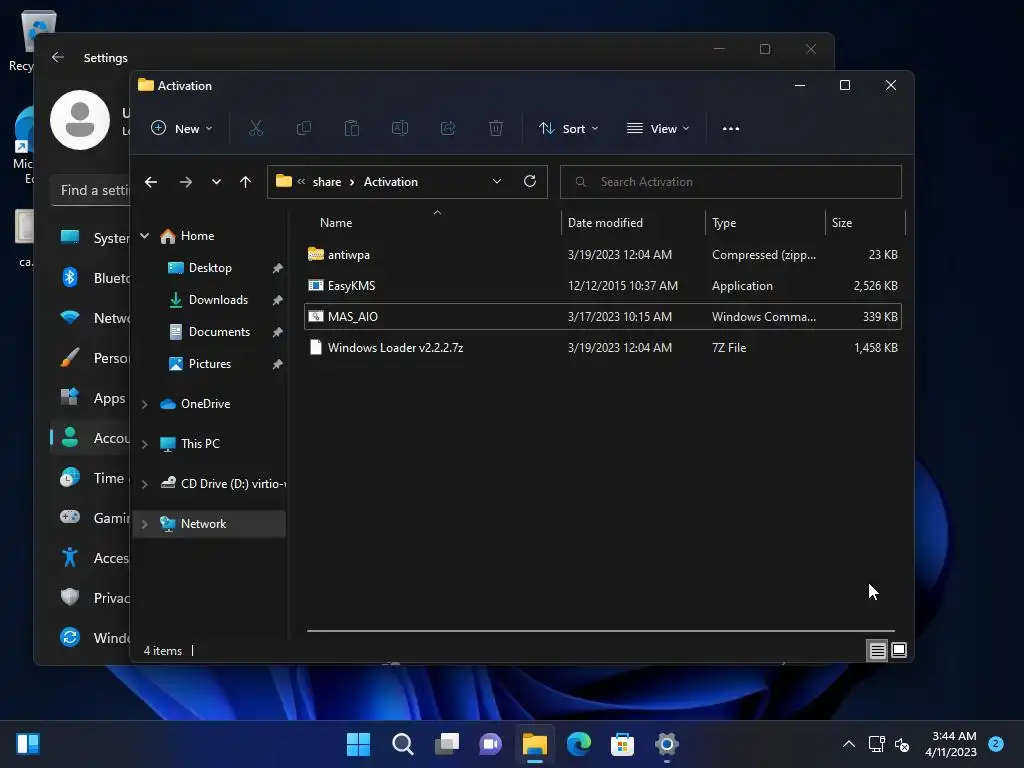The height and width of the screenshot is (768, 1024).
Task: Click the forward arrow in Explorer
Action: click(185, 182)
